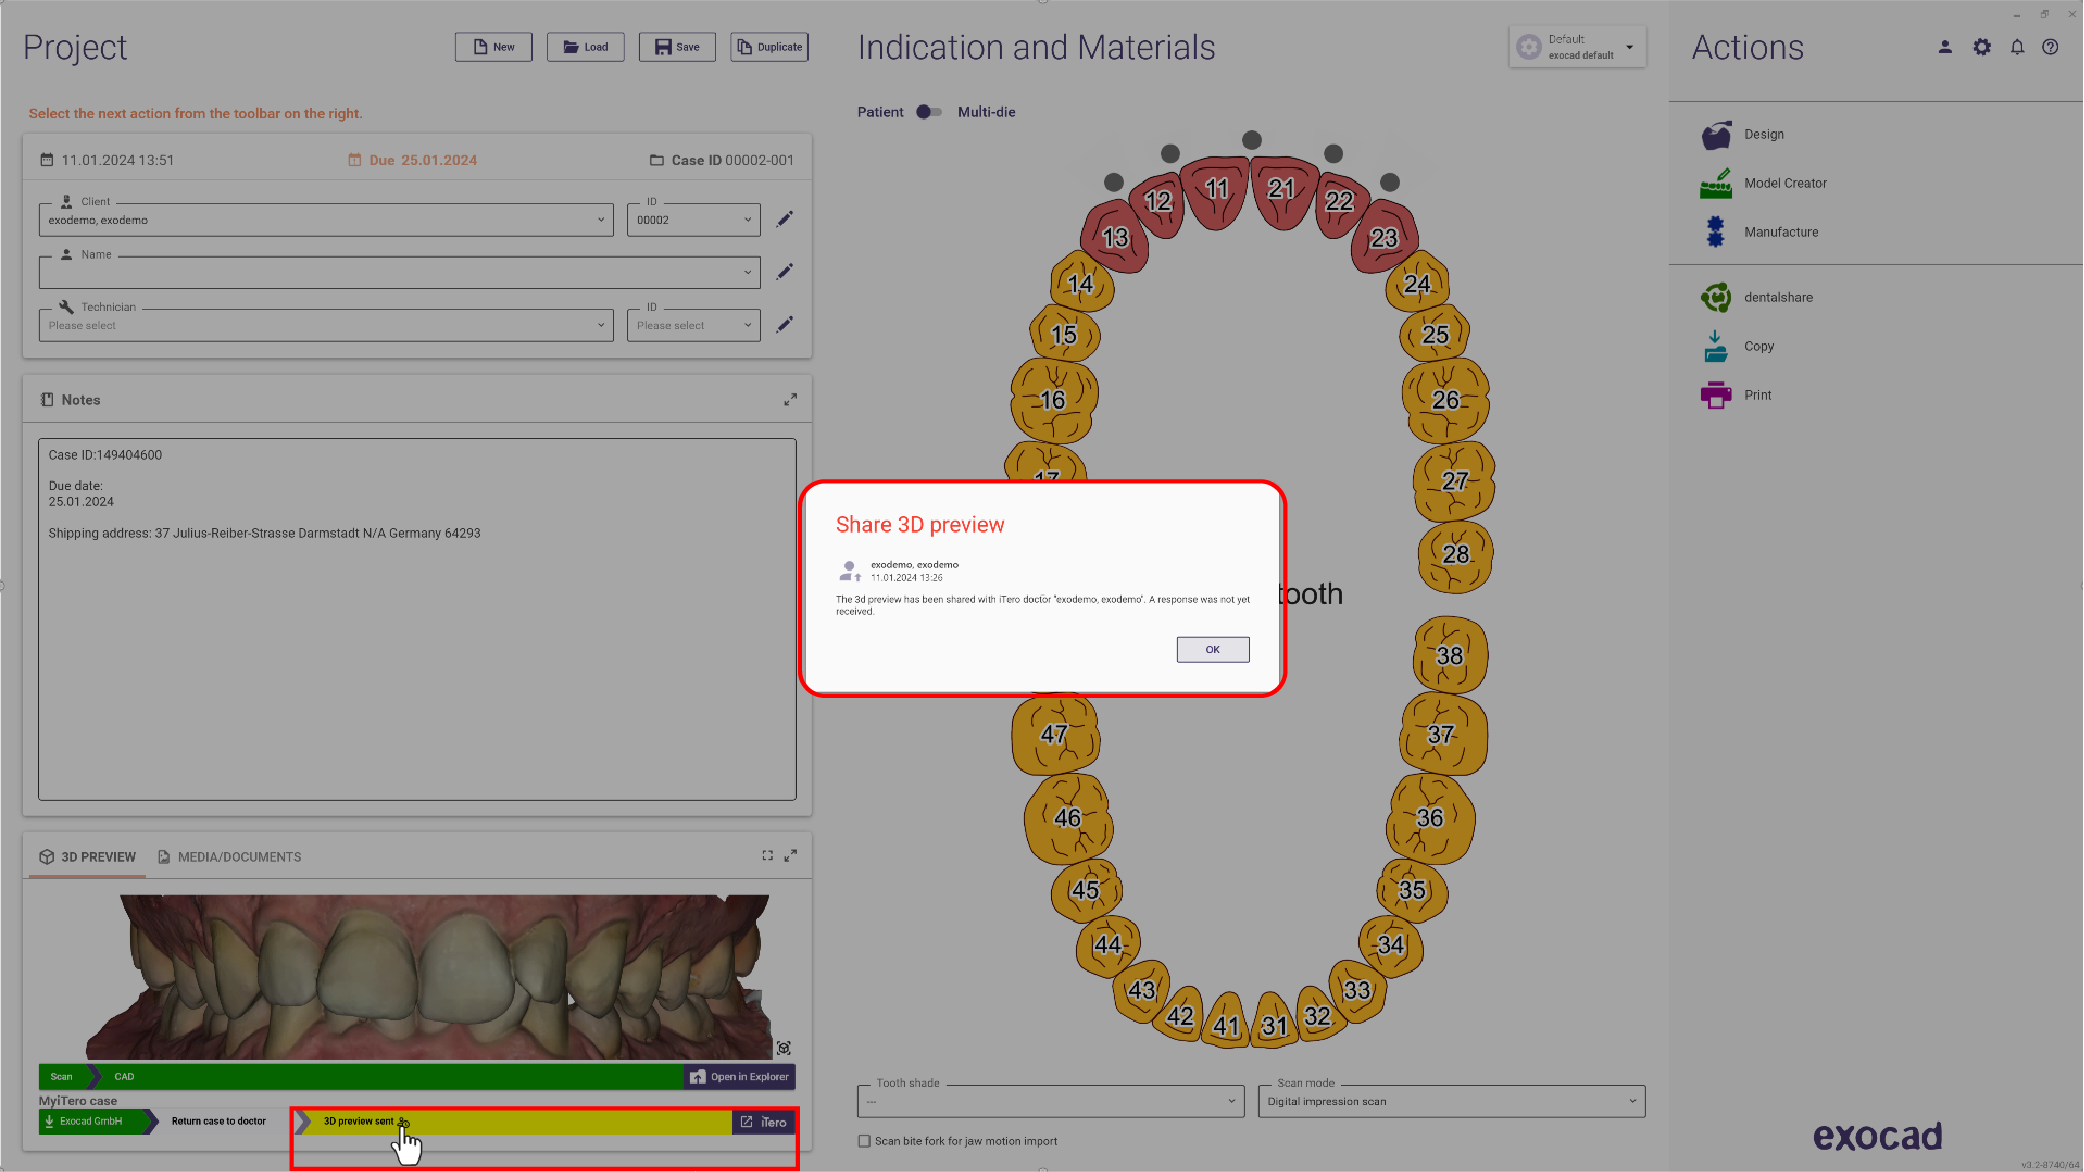Viewport: 2084px width, 1172px height.
Task: Click the Manufacture gear icon
Action: tap(1715, 232)
